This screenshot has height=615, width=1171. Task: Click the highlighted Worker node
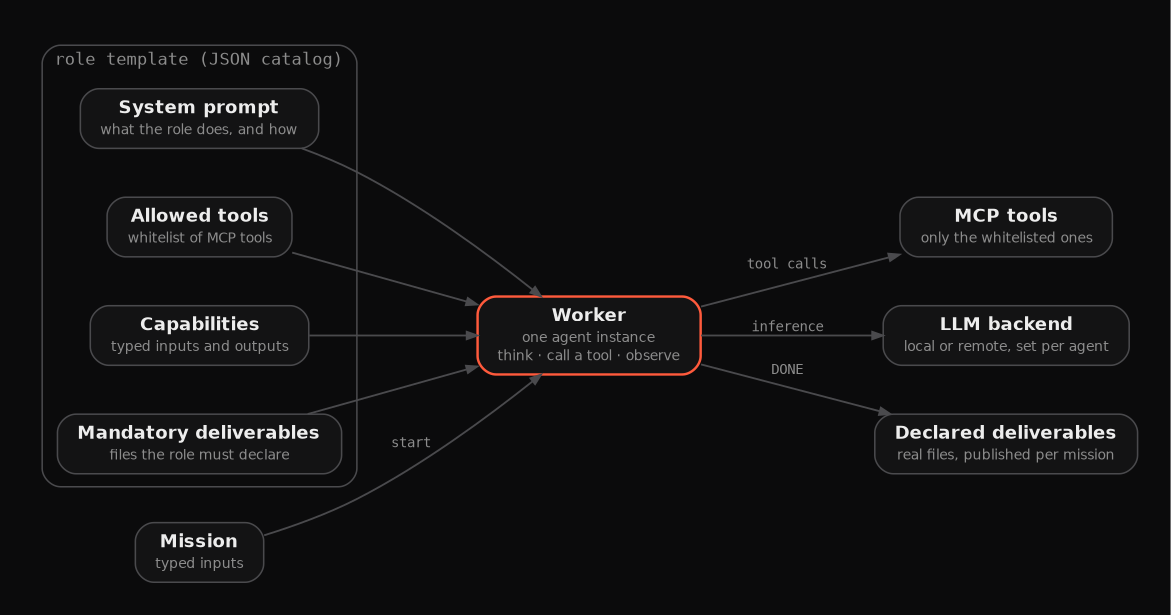click(588, 335)
